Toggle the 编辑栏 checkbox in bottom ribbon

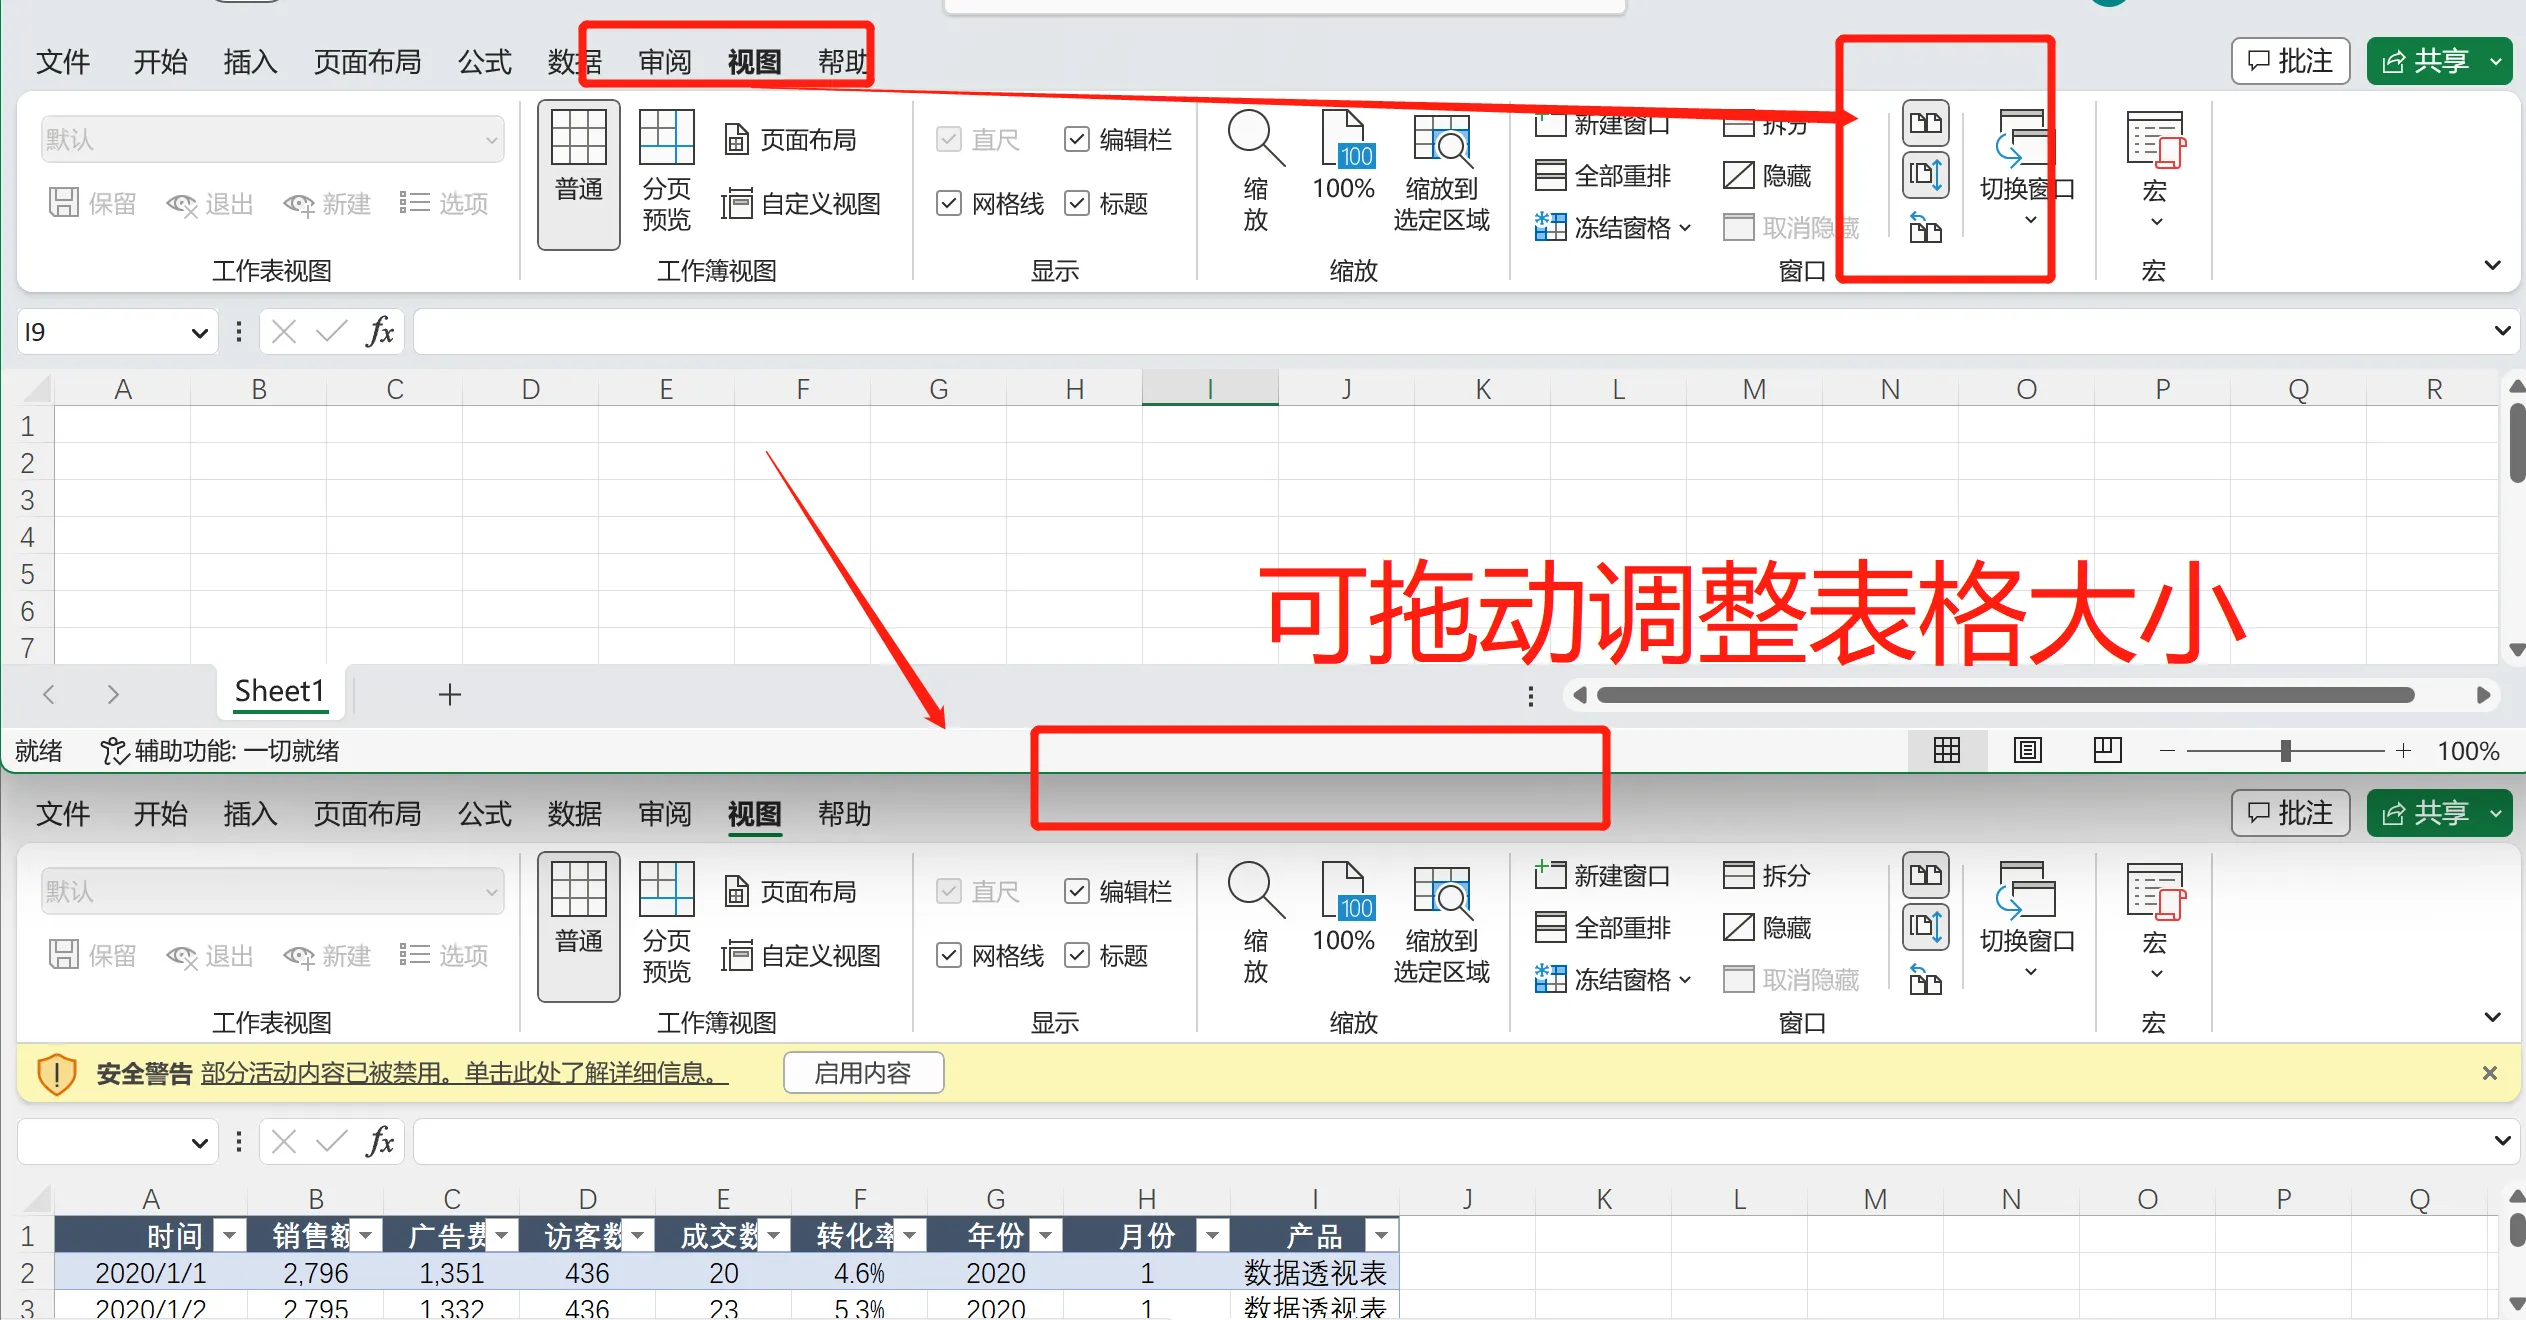click(x=1077, y=891)
